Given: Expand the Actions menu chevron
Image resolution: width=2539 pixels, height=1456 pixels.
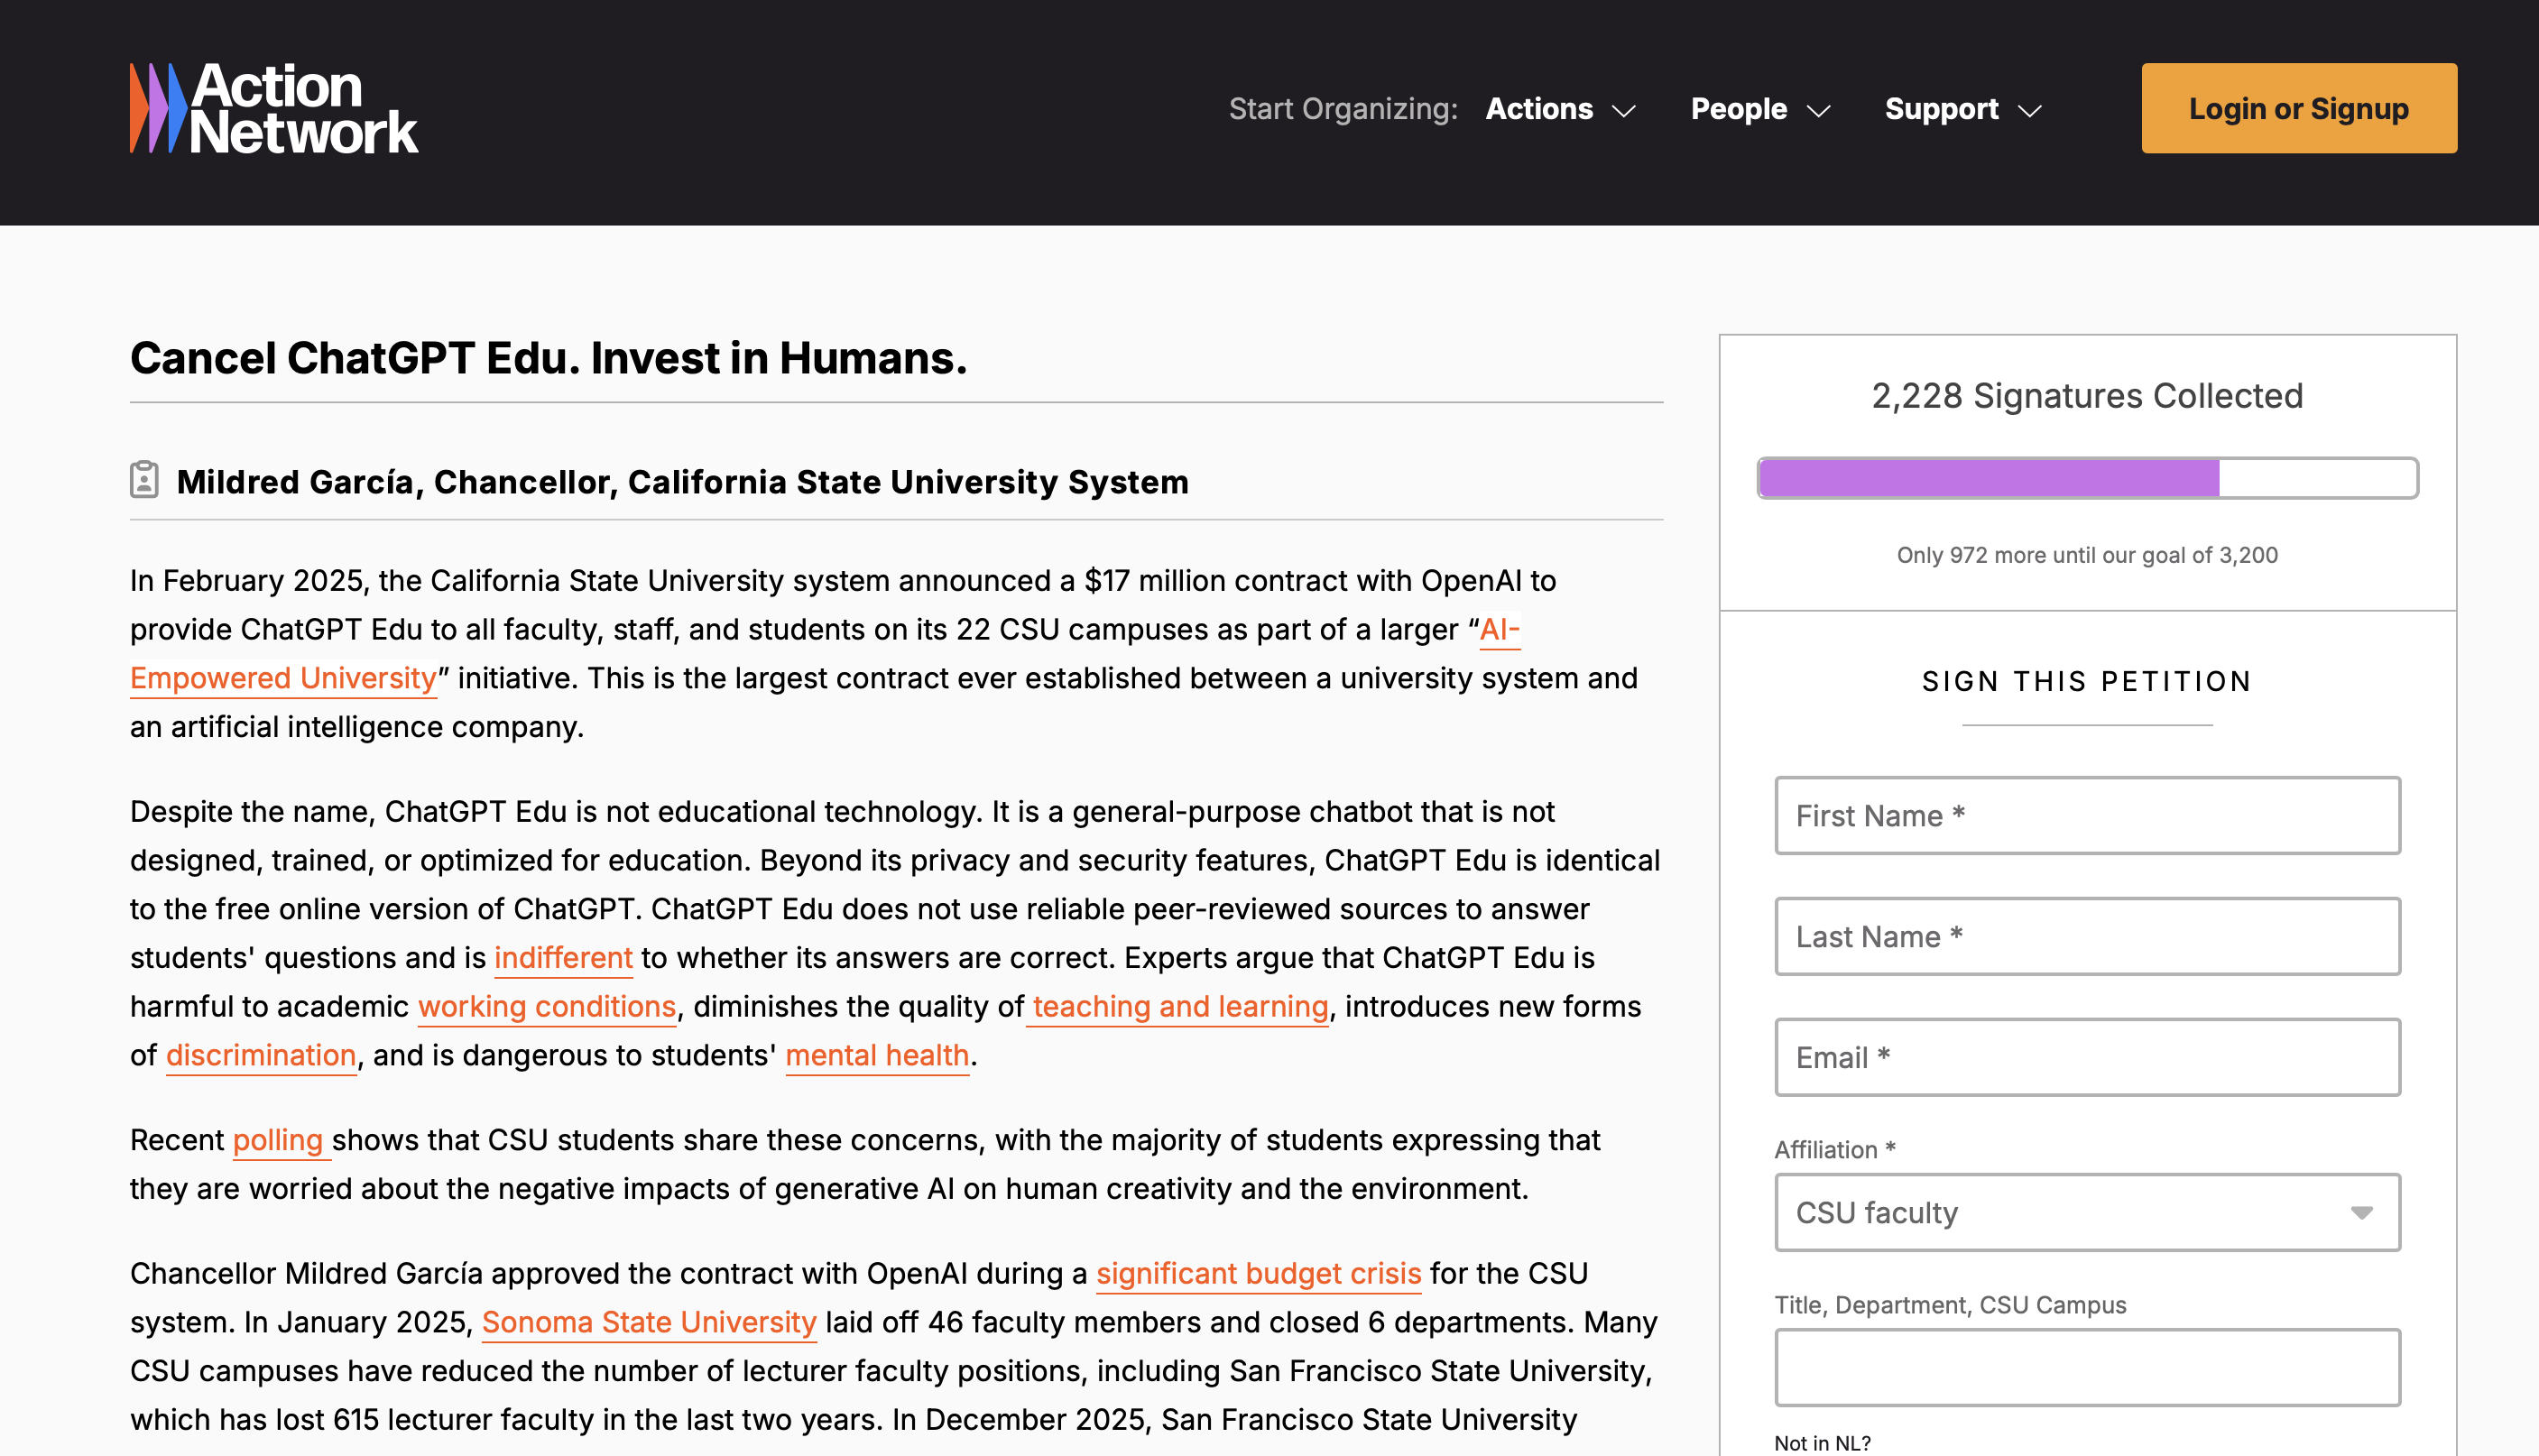Looking at the screenshot, I should (1625, 110).
